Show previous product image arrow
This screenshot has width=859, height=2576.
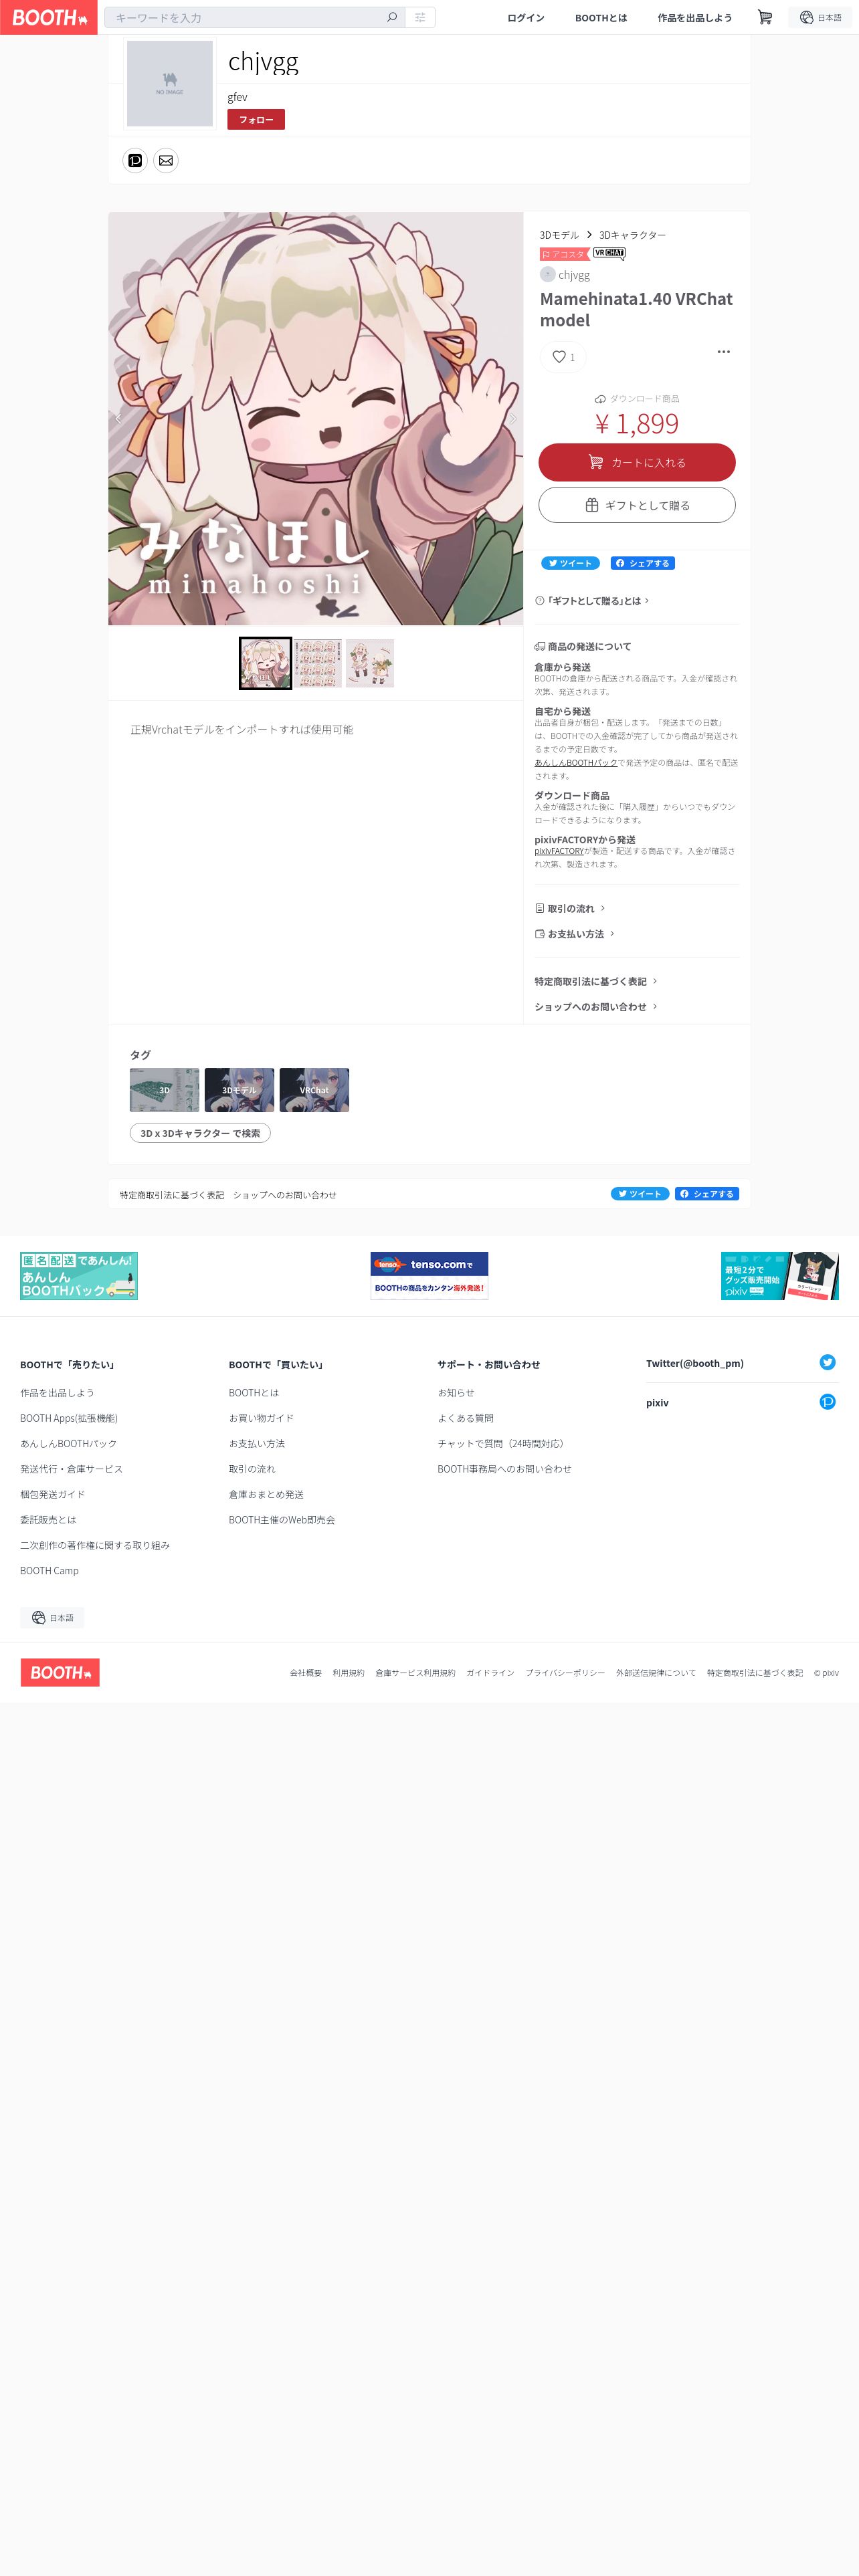(118, 419)
